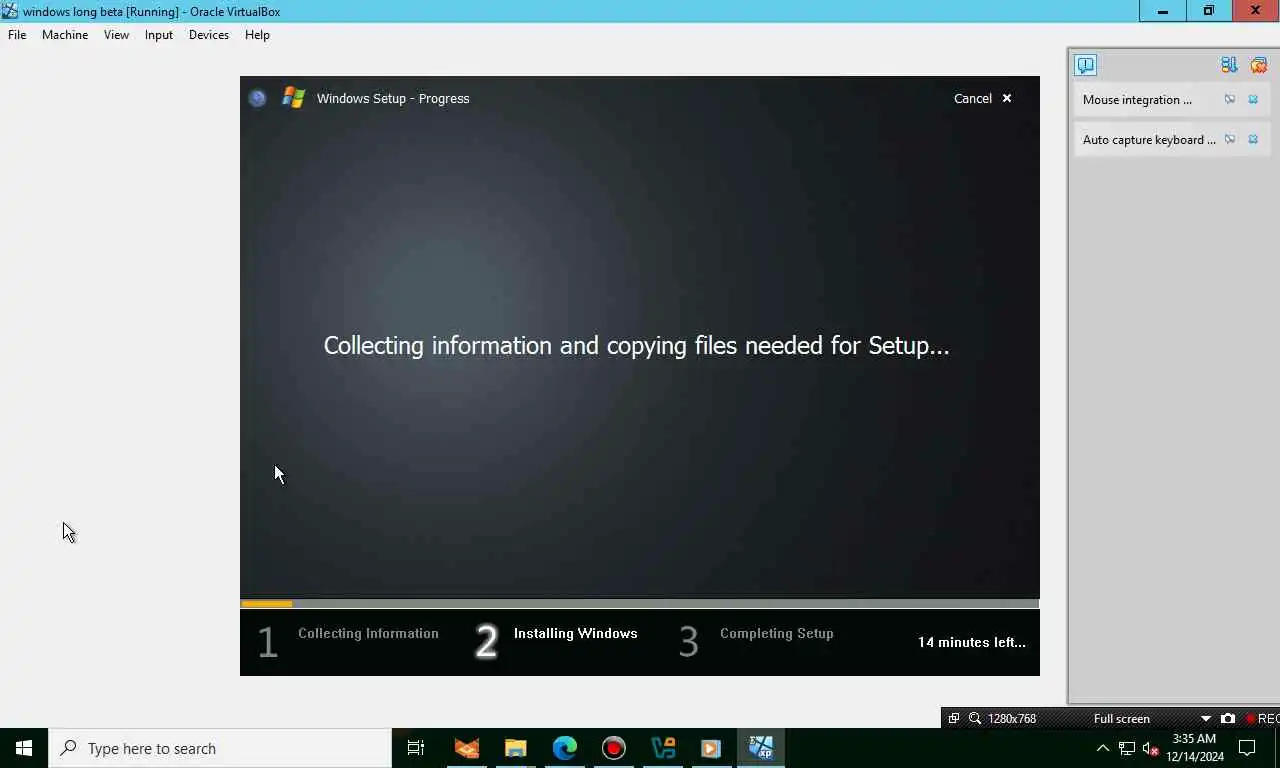1280x768 pixels.
Task: Suppress the Auto capture keyboard message
Action: [x=1230, y=140]
